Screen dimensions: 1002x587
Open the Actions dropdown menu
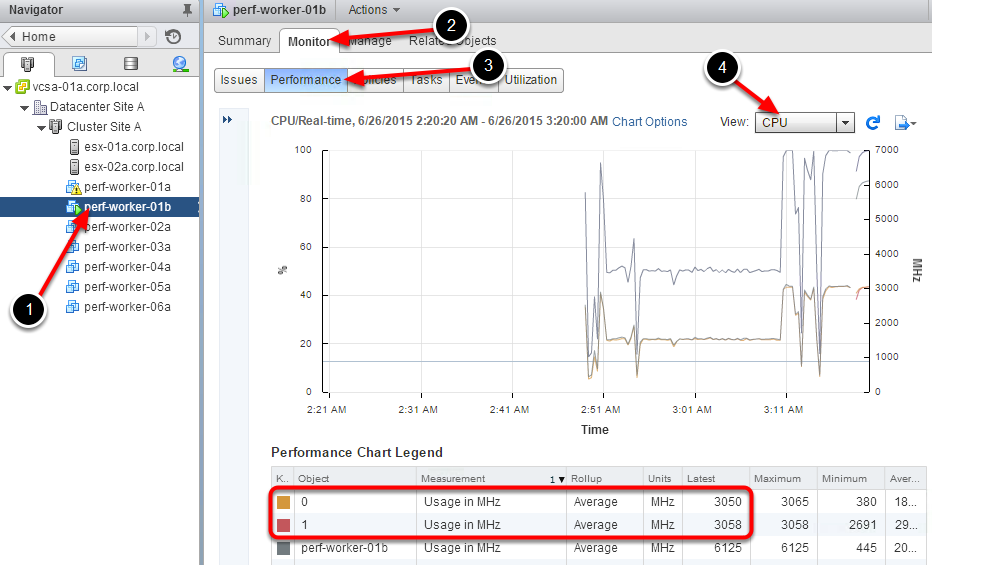coord(374,10)
